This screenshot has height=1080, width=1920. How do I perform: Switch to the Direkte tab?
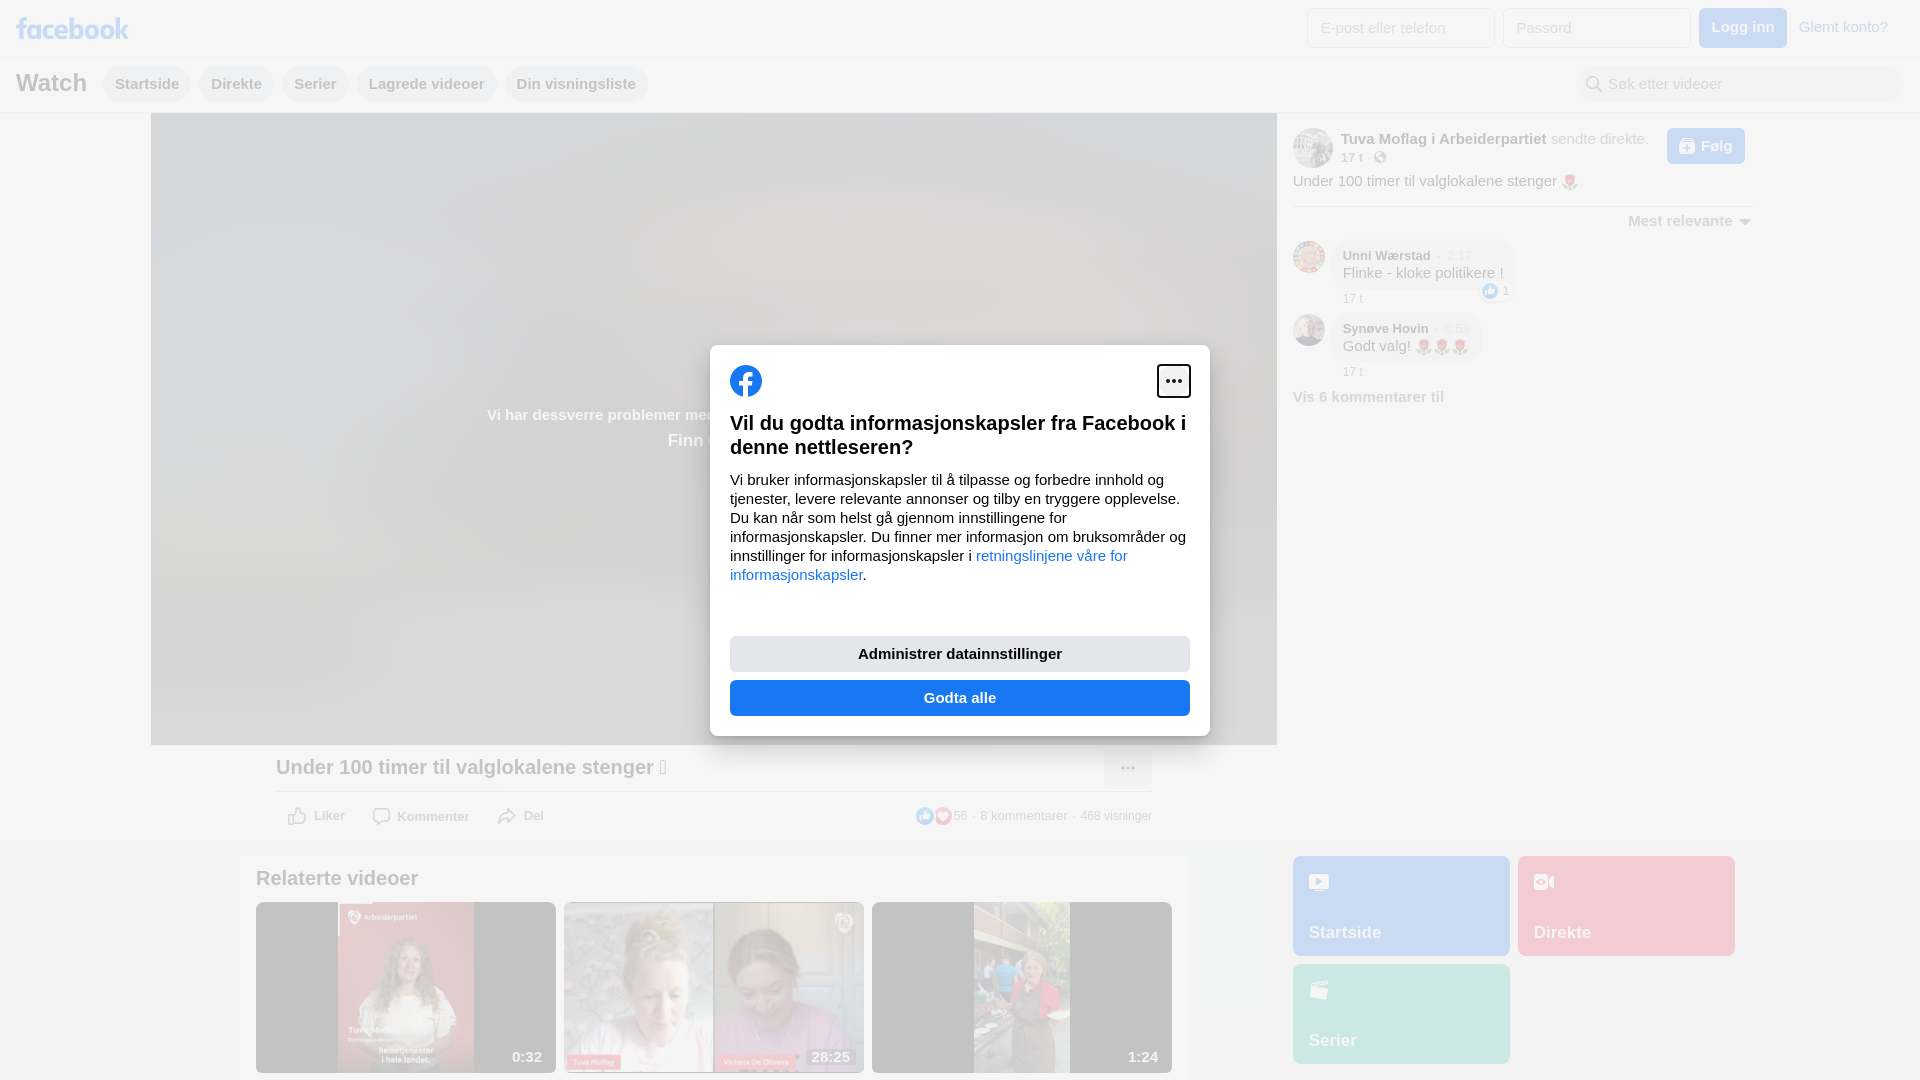pyautogui.click(x=236, y=84)
